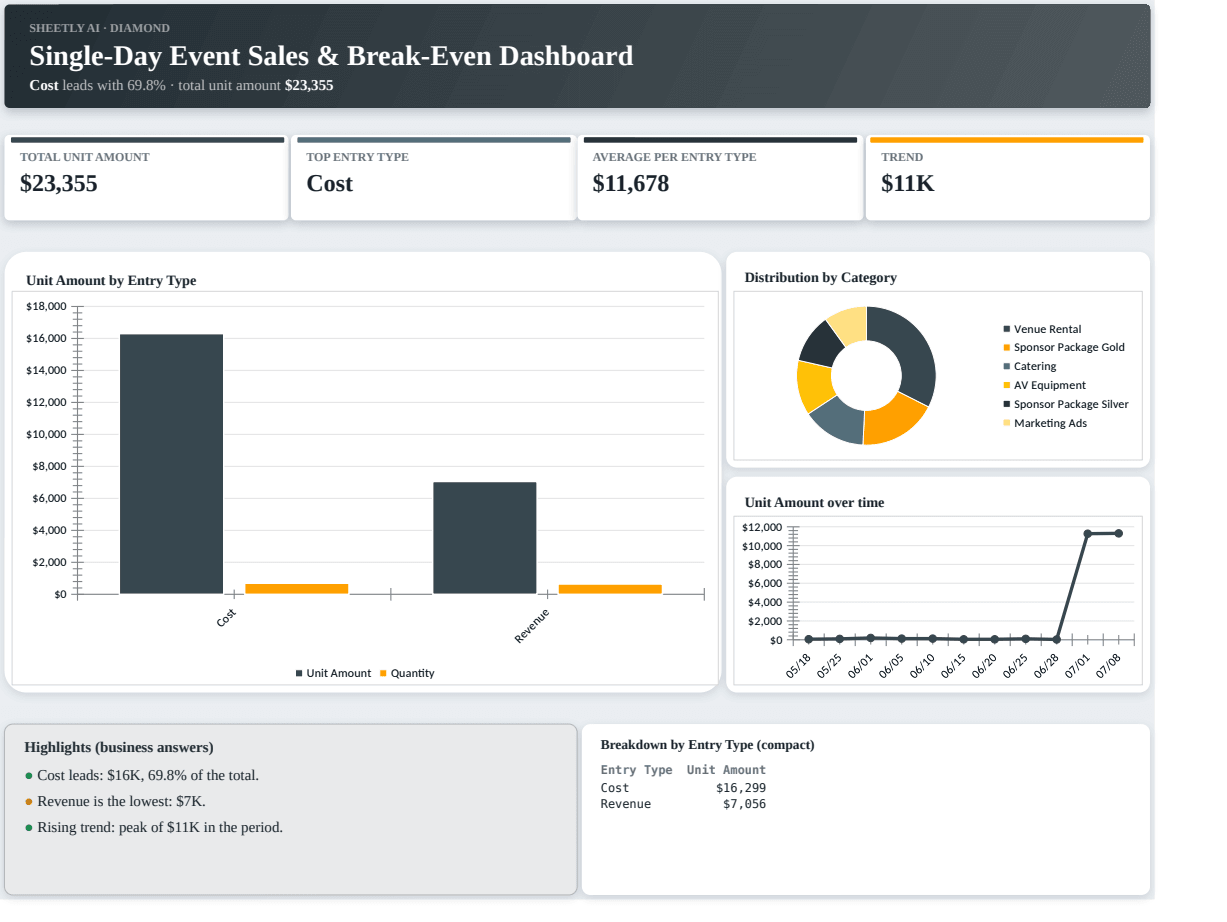The height and width of the screenshot is (922, 1227).
Task: Click the Sheetly AI · Diamond label
Action: (x=99, y=28)
